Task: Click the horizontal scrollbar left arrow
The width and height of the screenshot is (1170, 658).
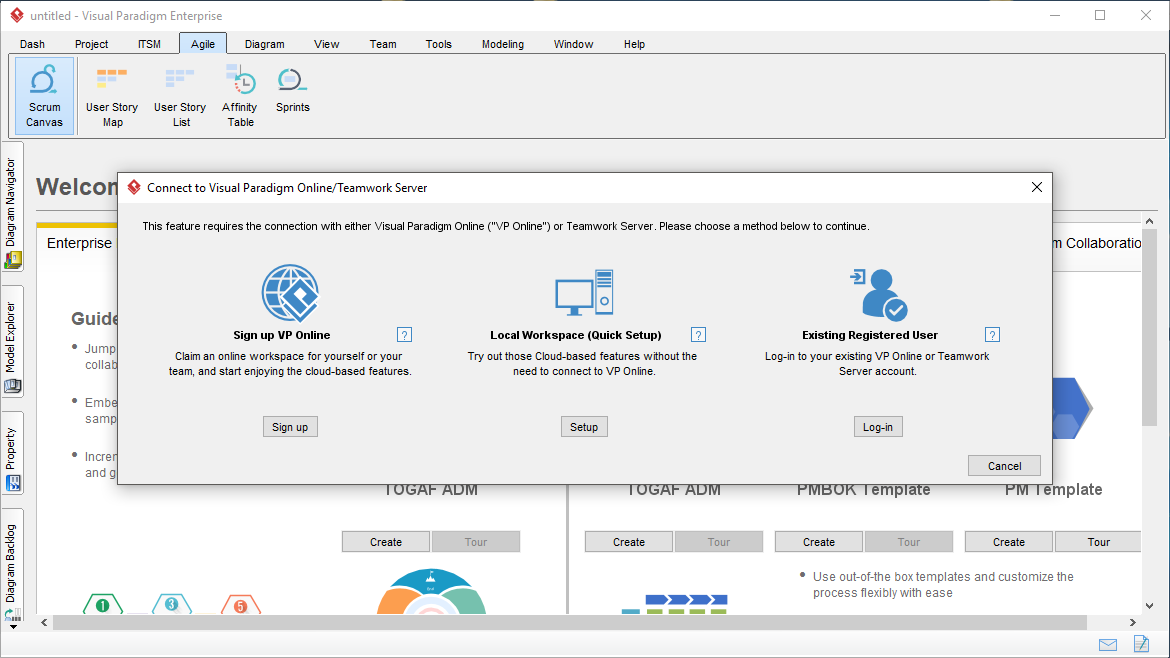Action: pyautogui.click(x=44, y=622)
